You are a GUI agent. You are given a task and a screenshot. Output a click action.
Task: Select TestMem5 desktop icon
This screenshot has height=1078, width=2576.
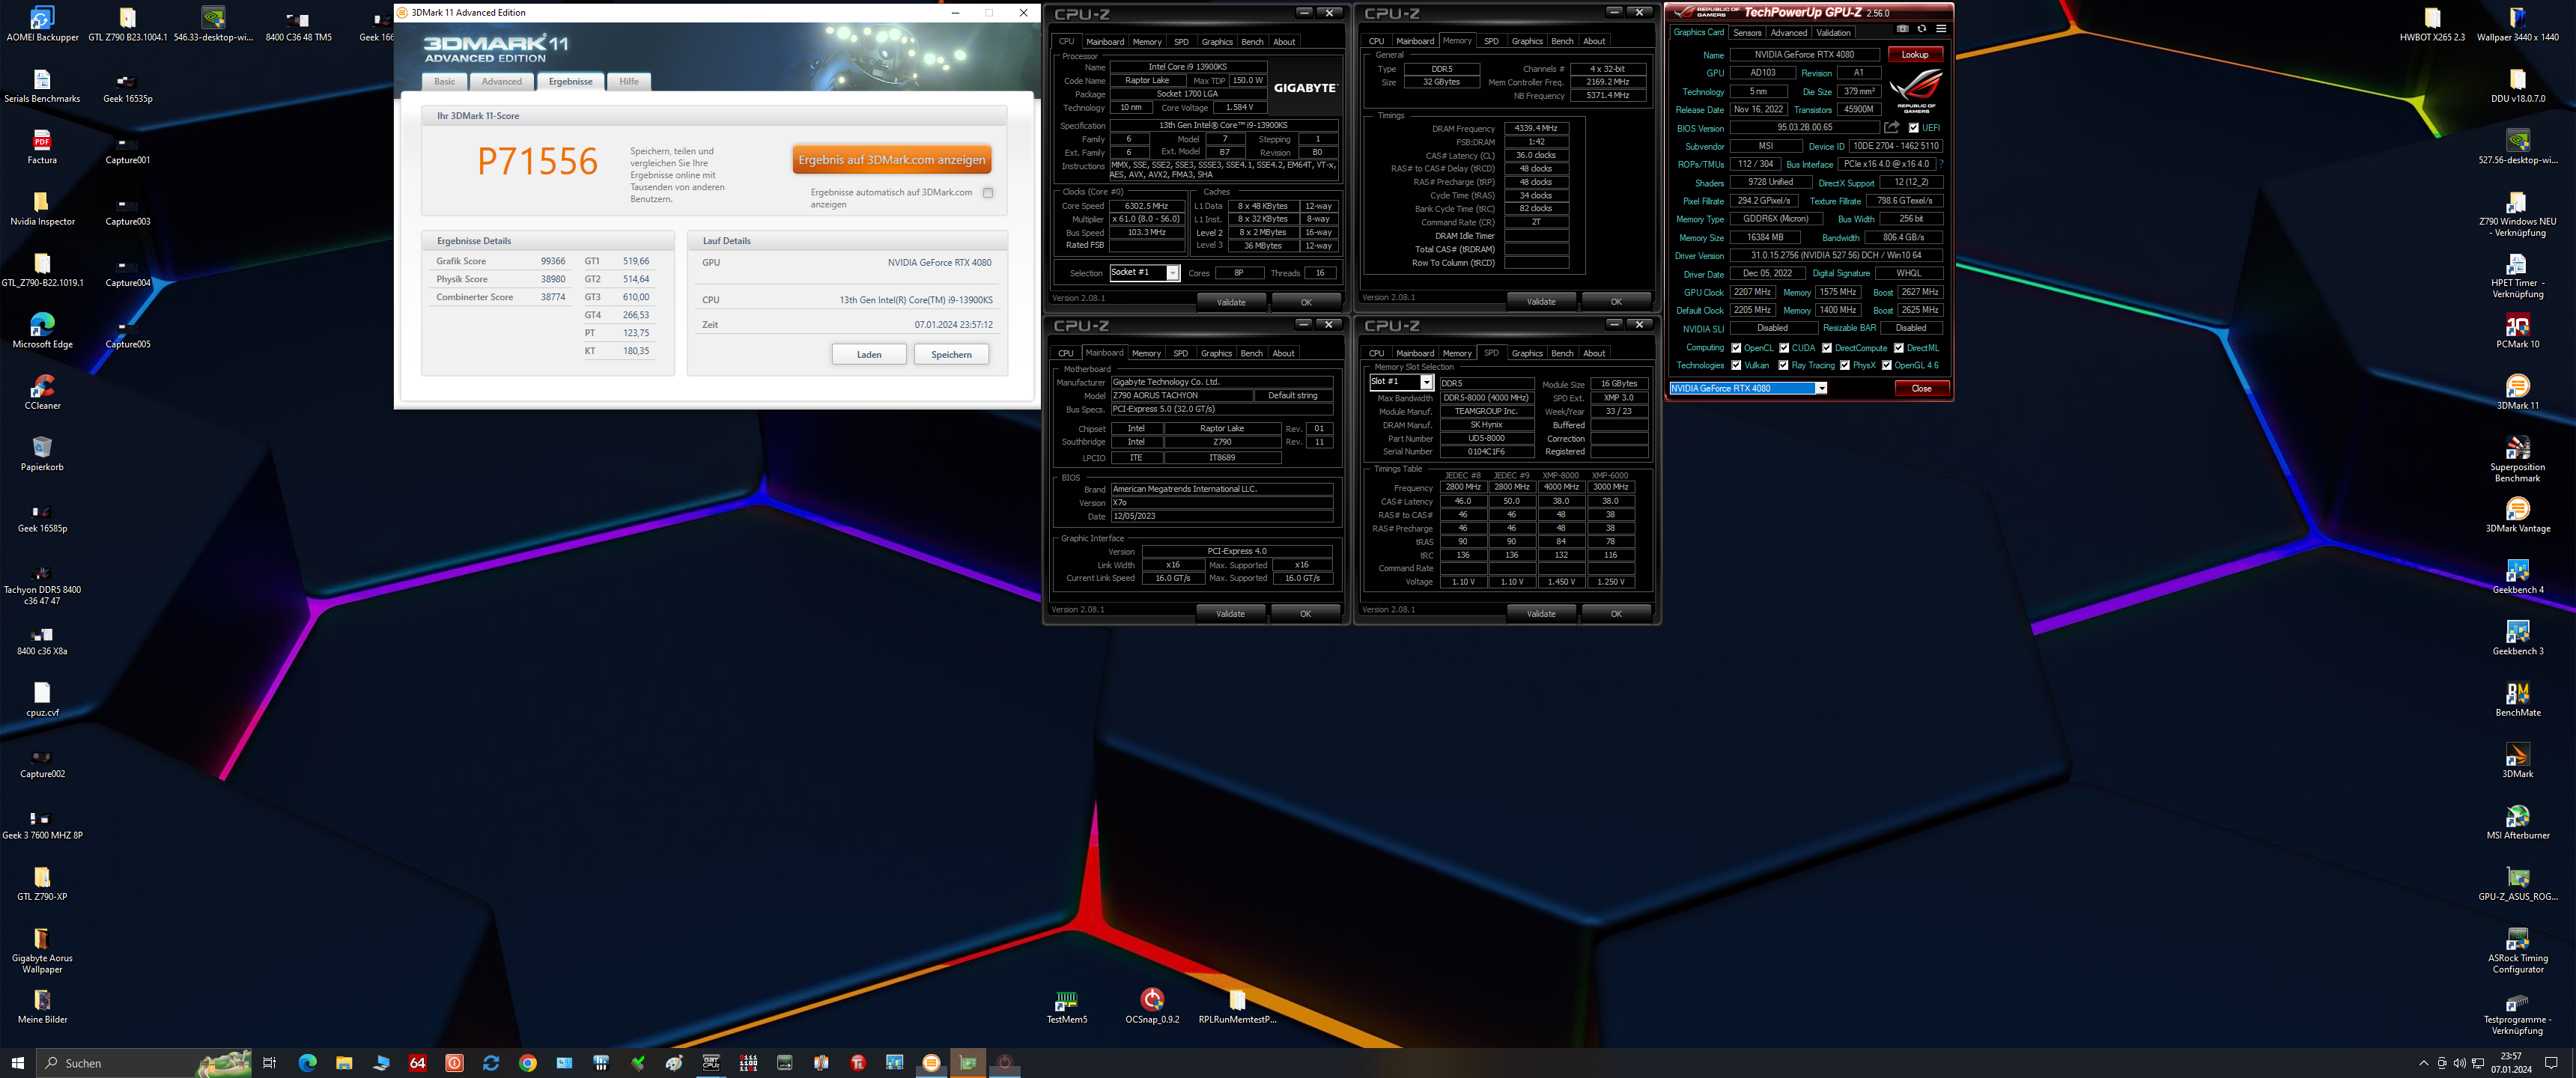(x=1066, y=1006)
